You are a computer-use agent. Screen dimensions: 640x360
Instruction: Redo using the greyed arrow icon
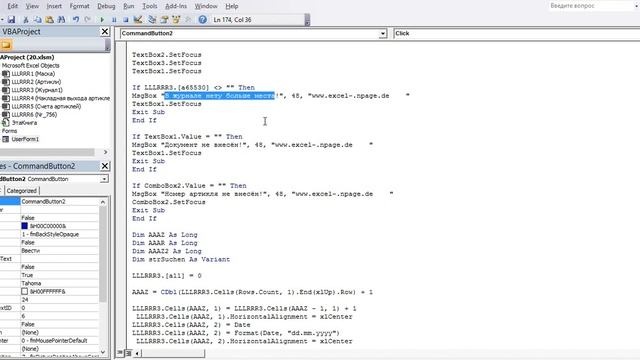click(87, 20)
